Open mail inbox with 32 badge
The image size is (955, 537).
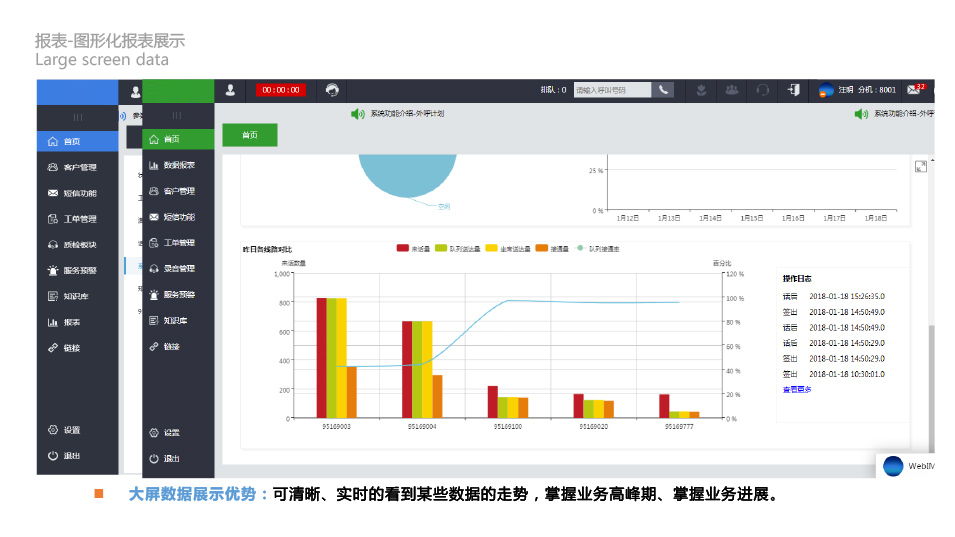coord(915,90)
